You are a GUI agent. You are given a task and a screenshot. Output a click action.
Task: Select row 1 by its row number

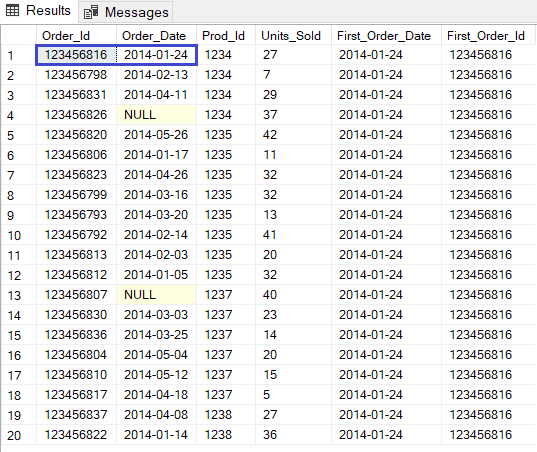coord(19,55)
